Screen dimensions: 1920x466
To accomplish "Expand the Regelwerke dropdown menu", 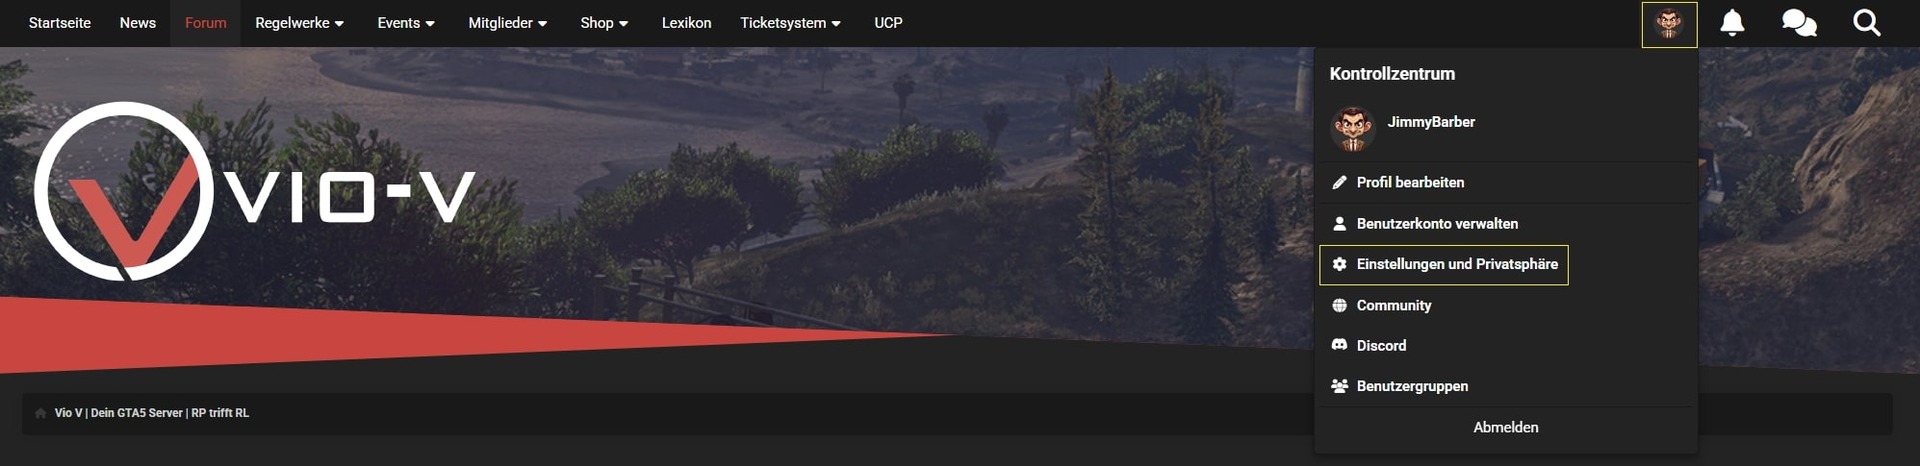I will 299,23.
